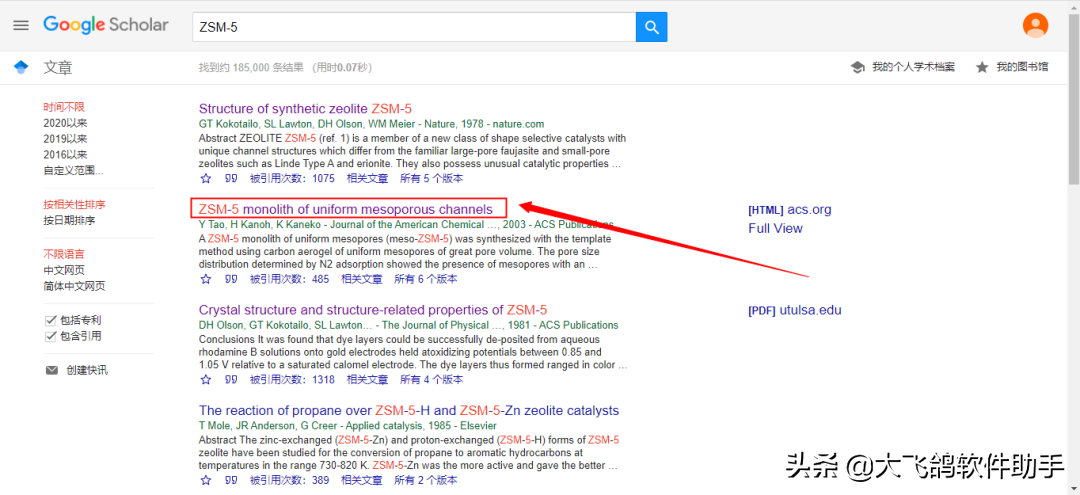The height and width of the screenshot is (495, 1080).
Task: Open the 自定义范围 custom date range
Action: tap(74, 171)
